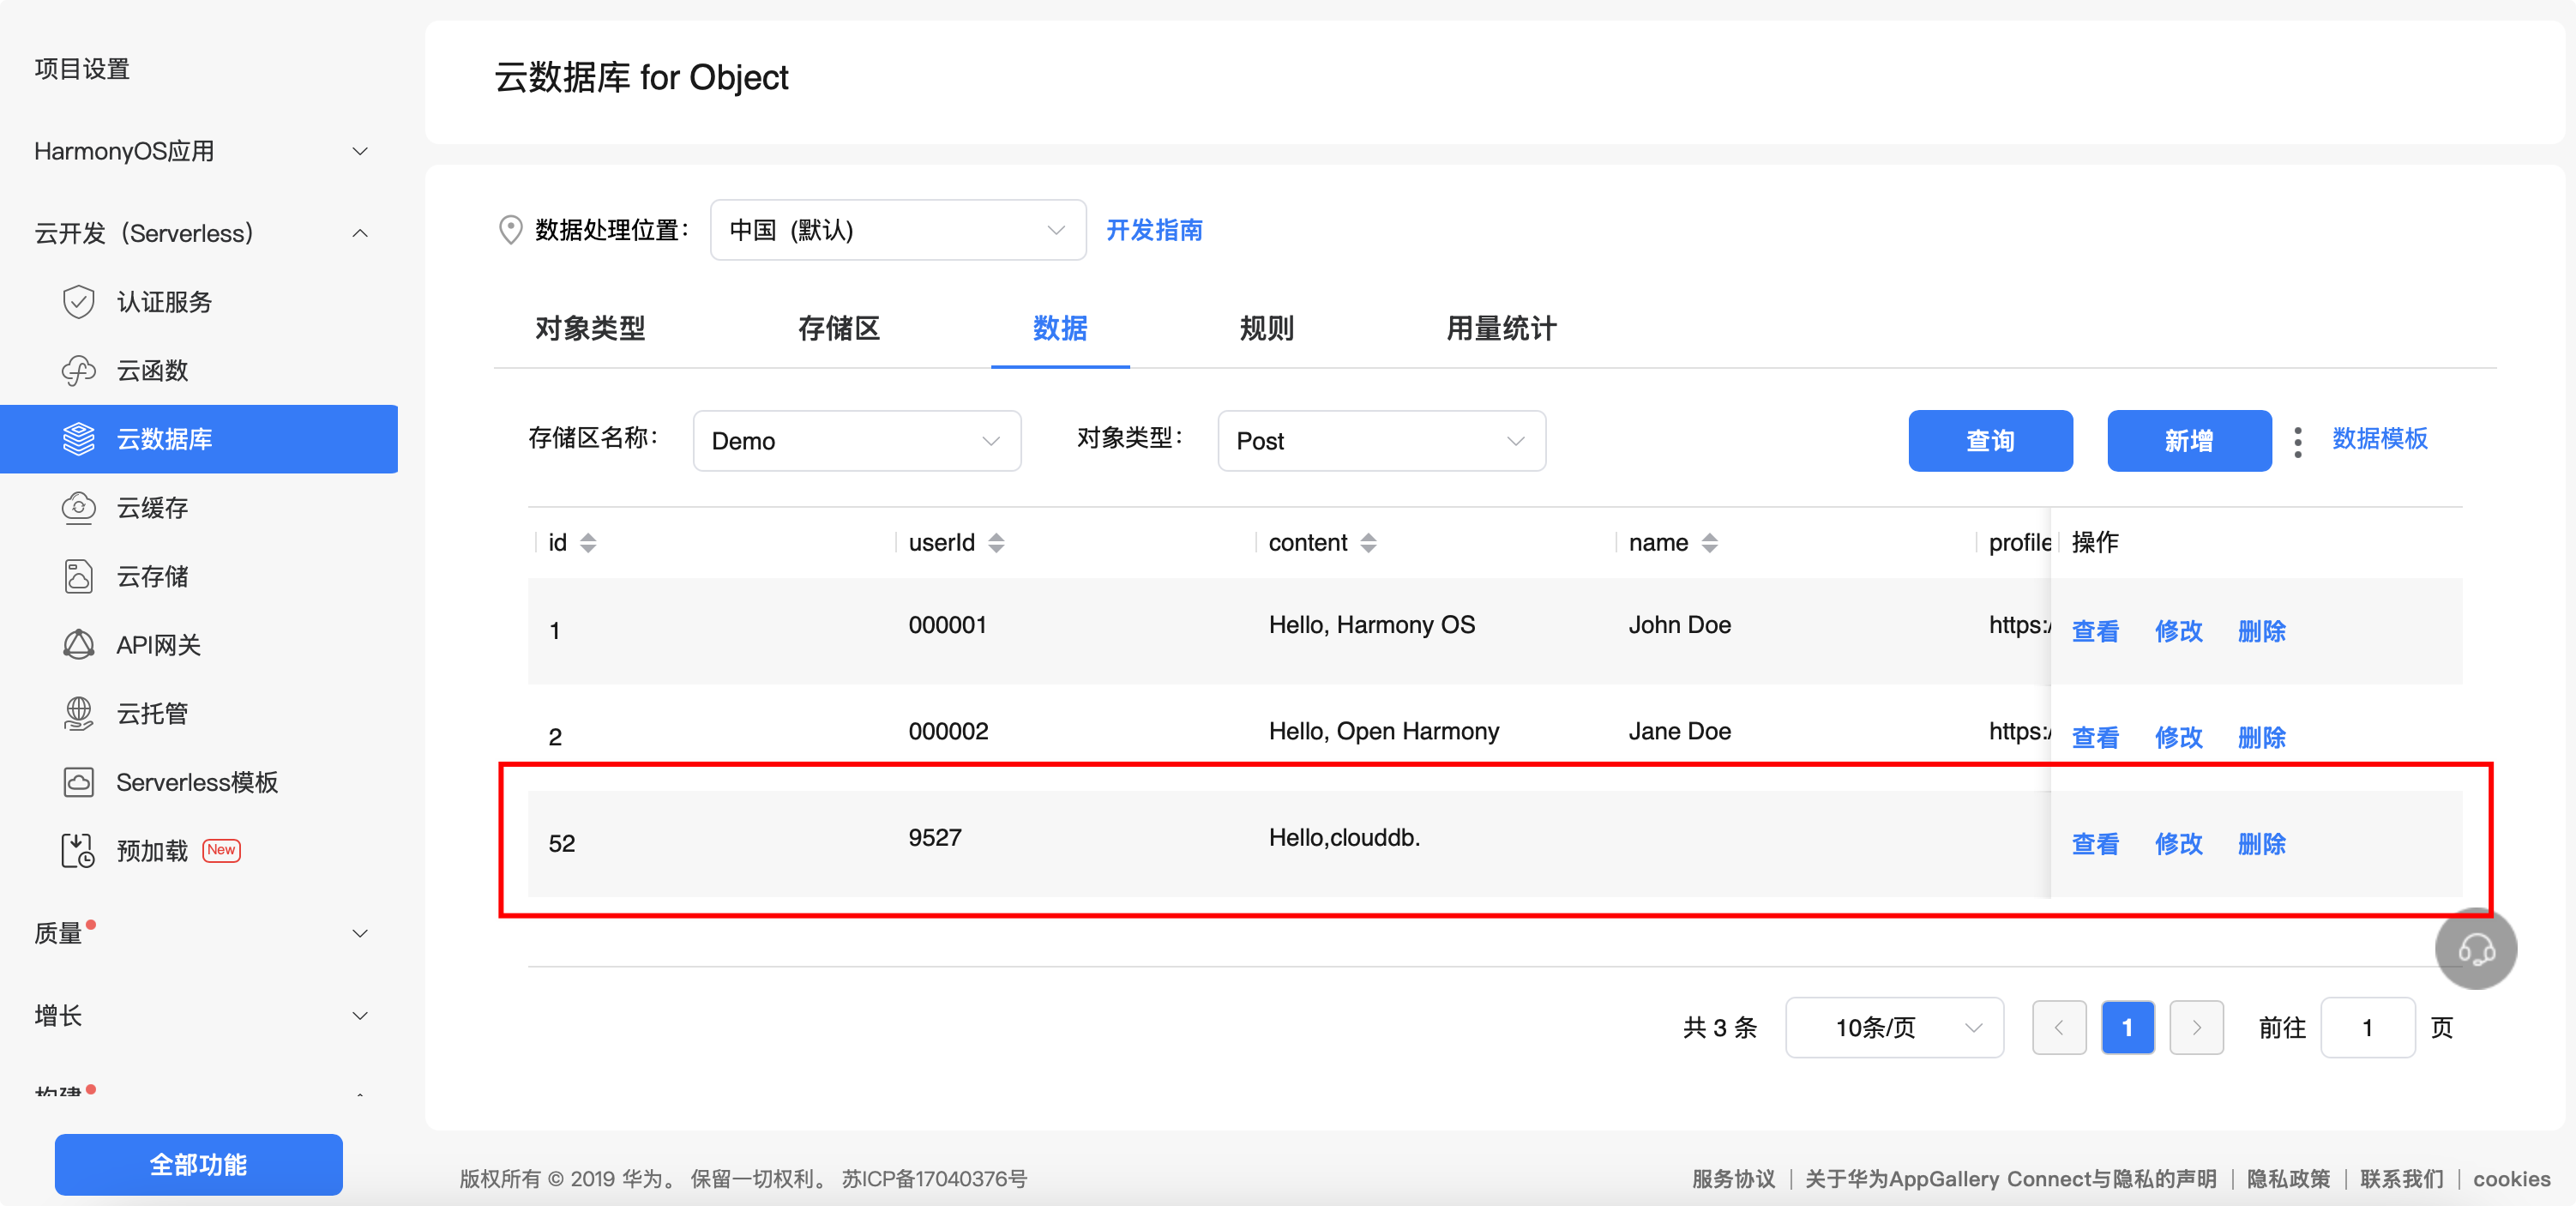Click 查看 for row id 1

click(x=2095, y=632)
